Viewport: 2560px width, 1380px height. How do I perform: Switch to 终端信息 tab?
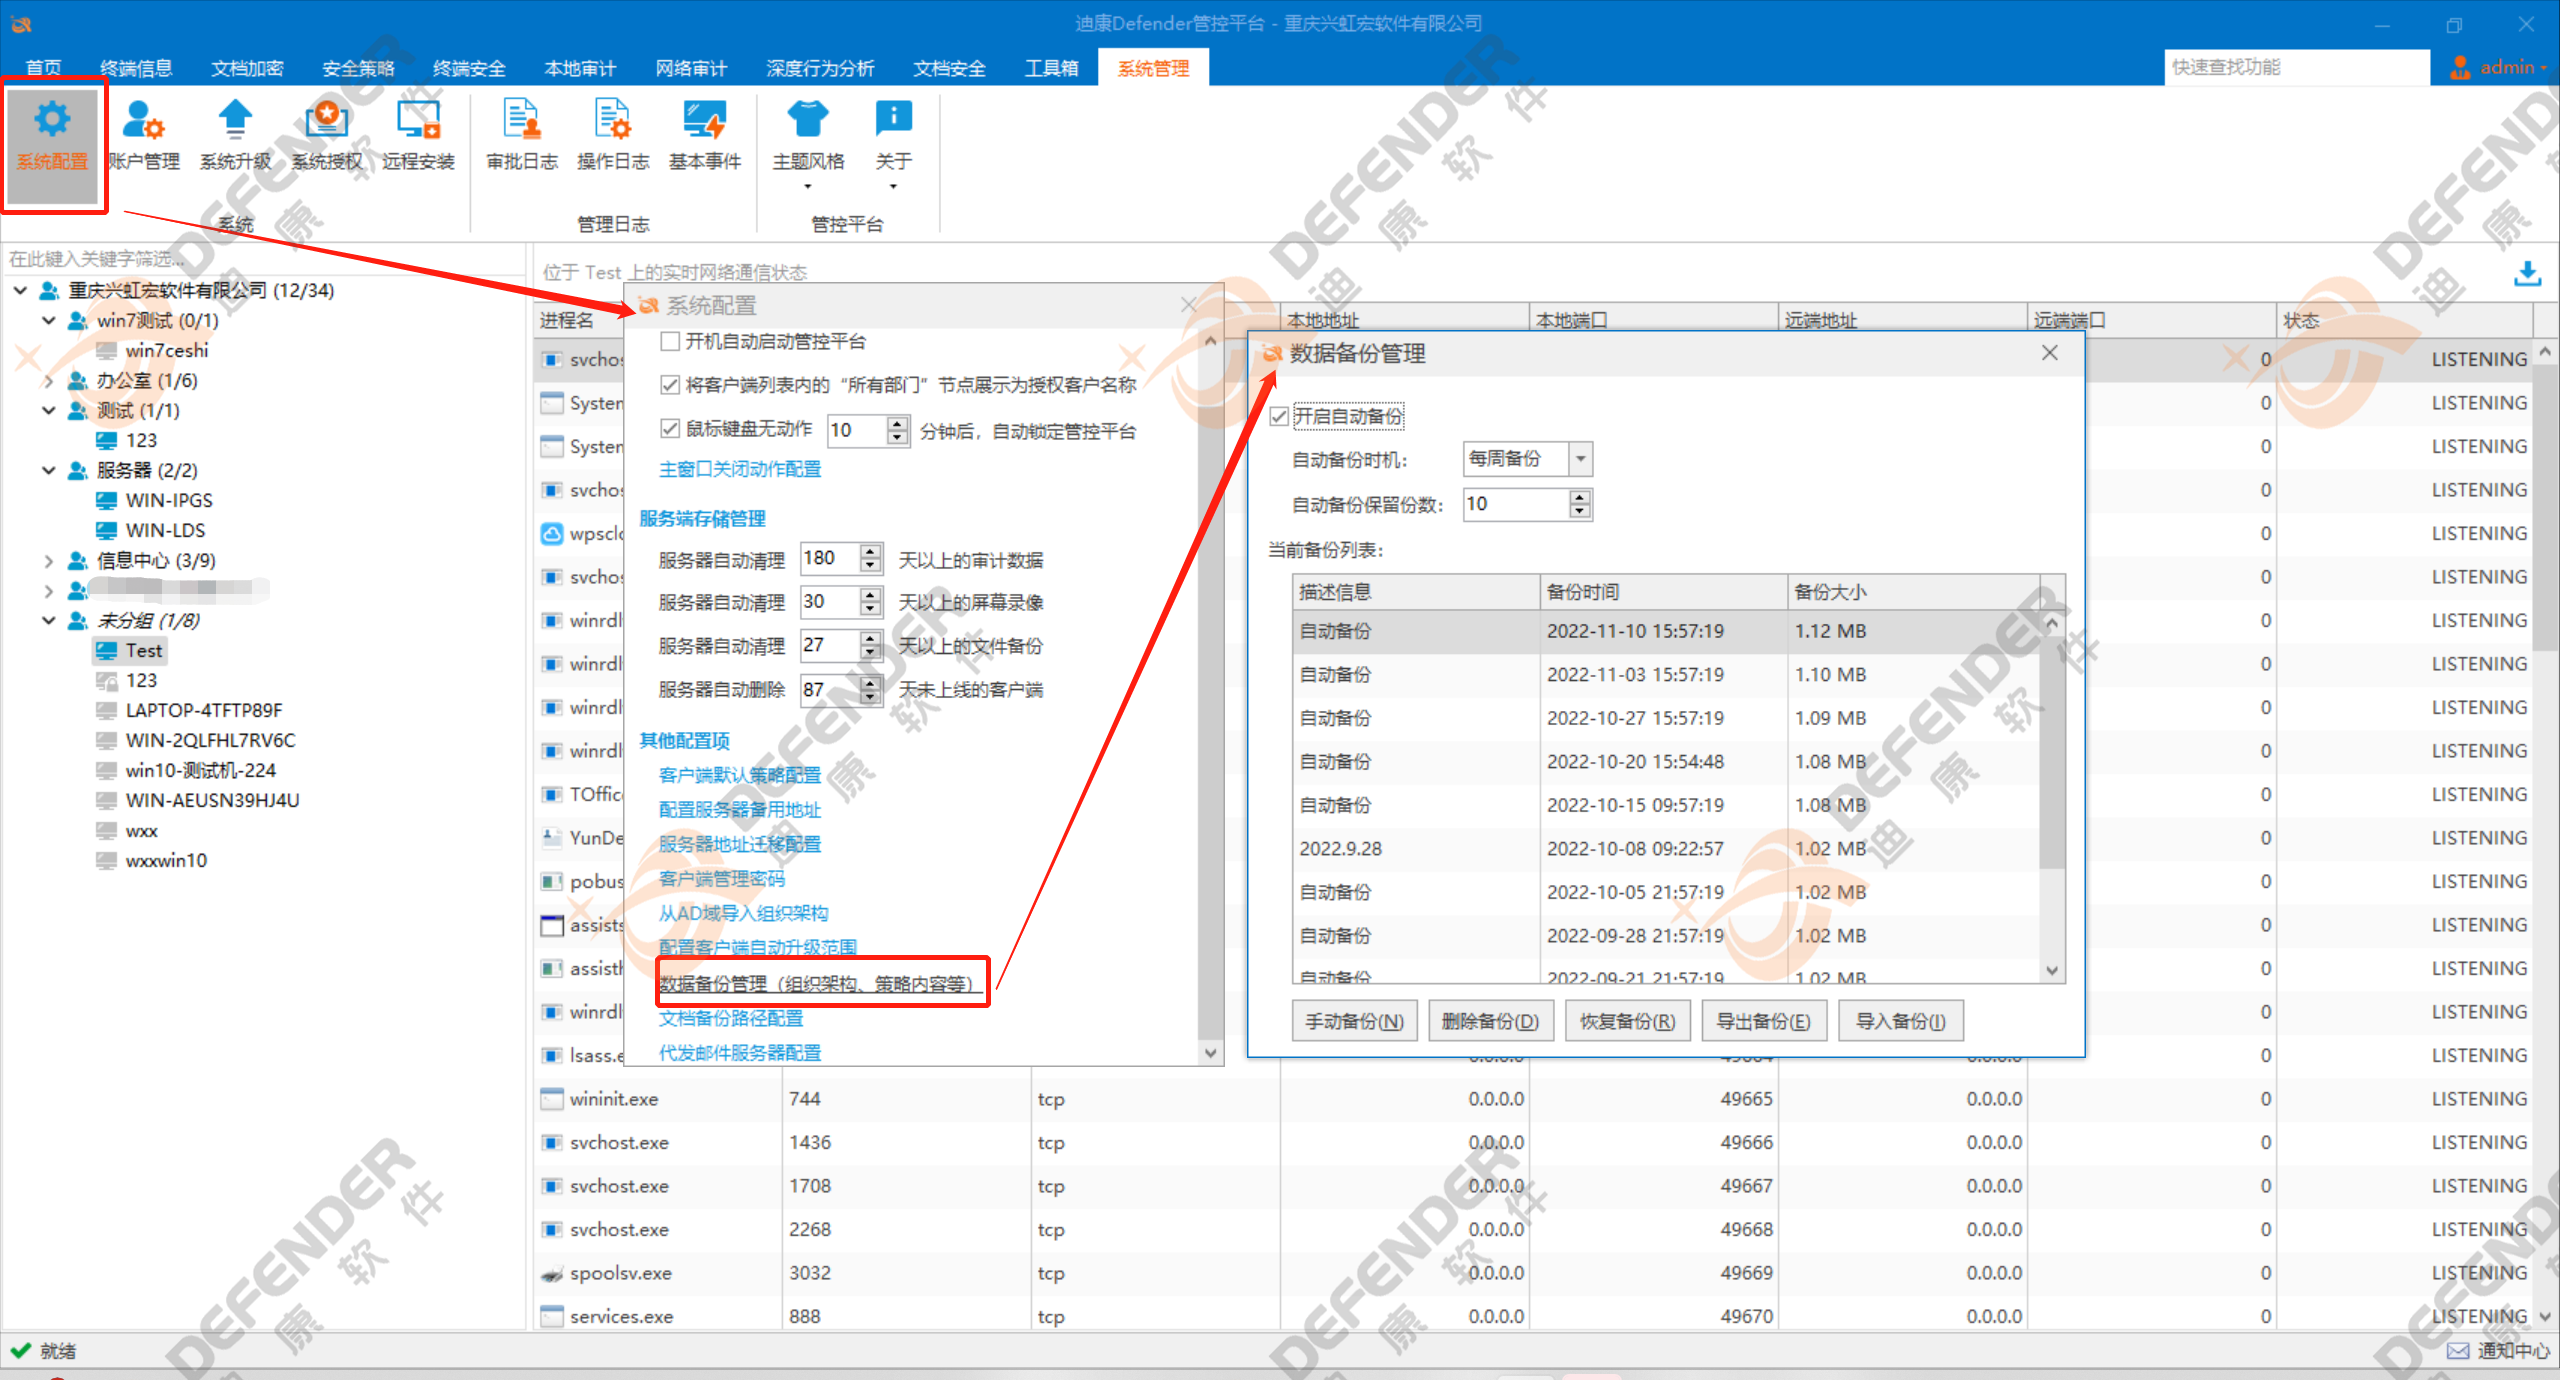[136, 68]
